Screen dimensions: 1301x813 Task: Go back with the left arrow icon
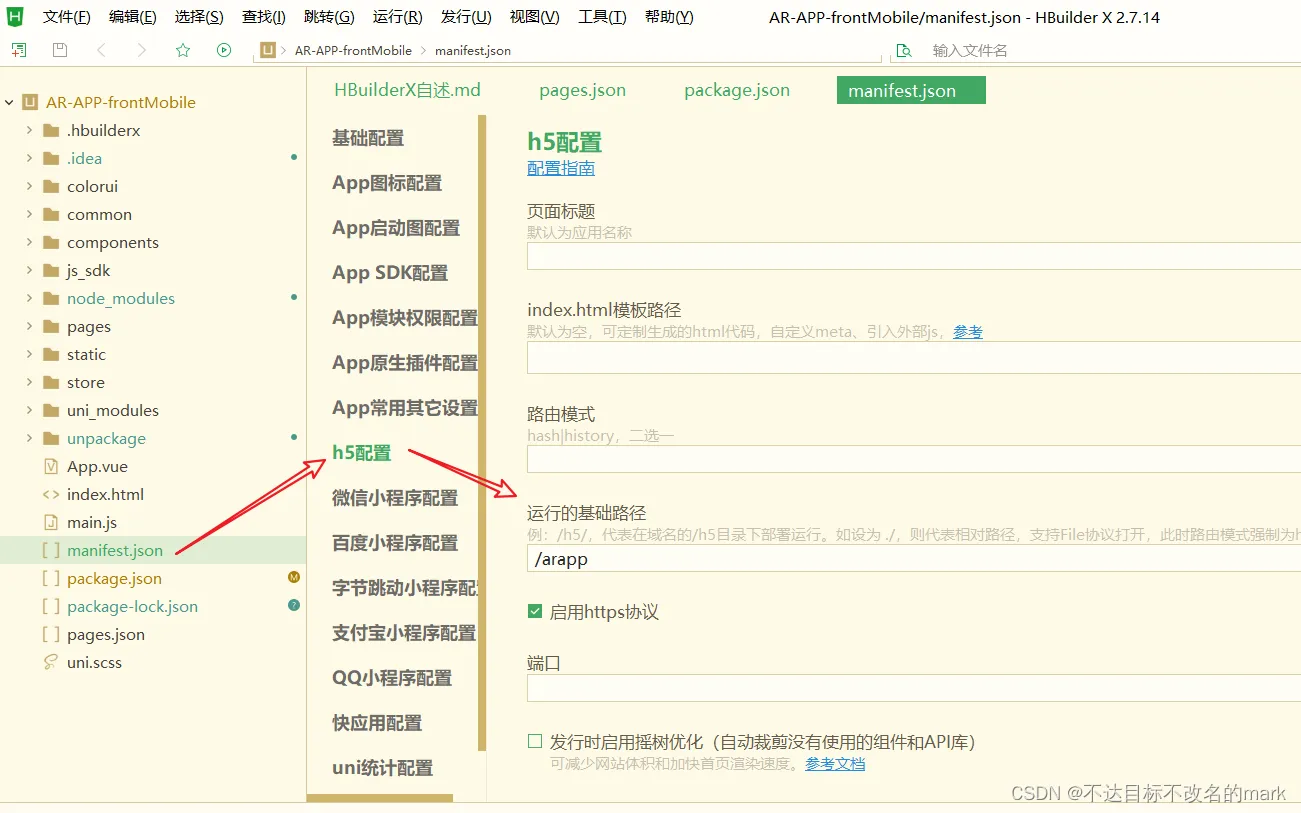(101, 50)
